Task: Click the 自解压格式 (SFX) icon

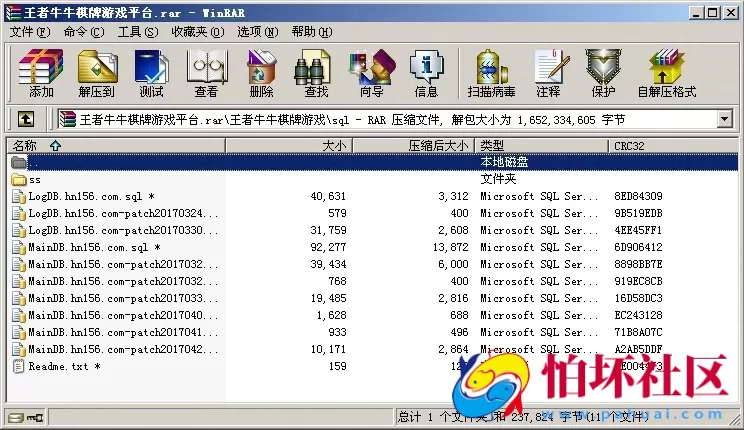Action: pos(666,72)
